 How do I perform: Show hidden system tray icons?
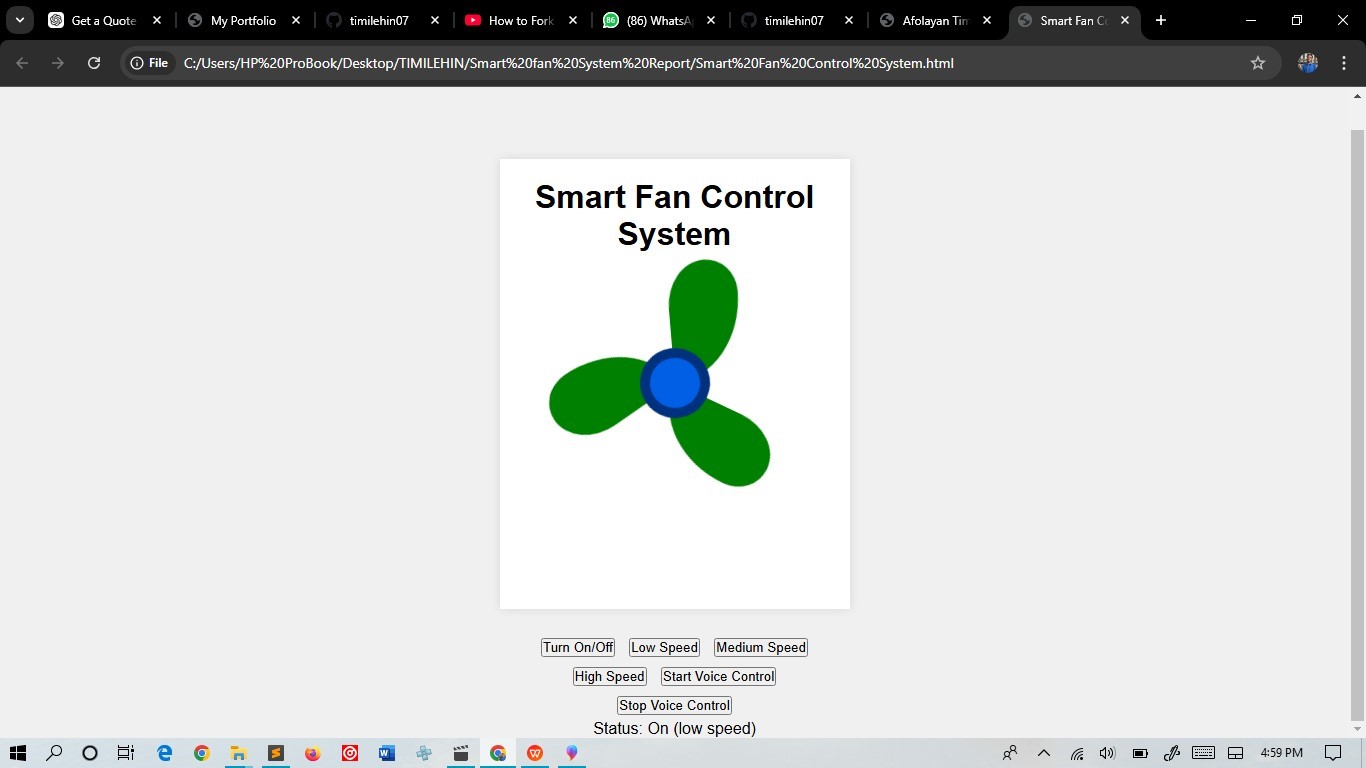1044,753
